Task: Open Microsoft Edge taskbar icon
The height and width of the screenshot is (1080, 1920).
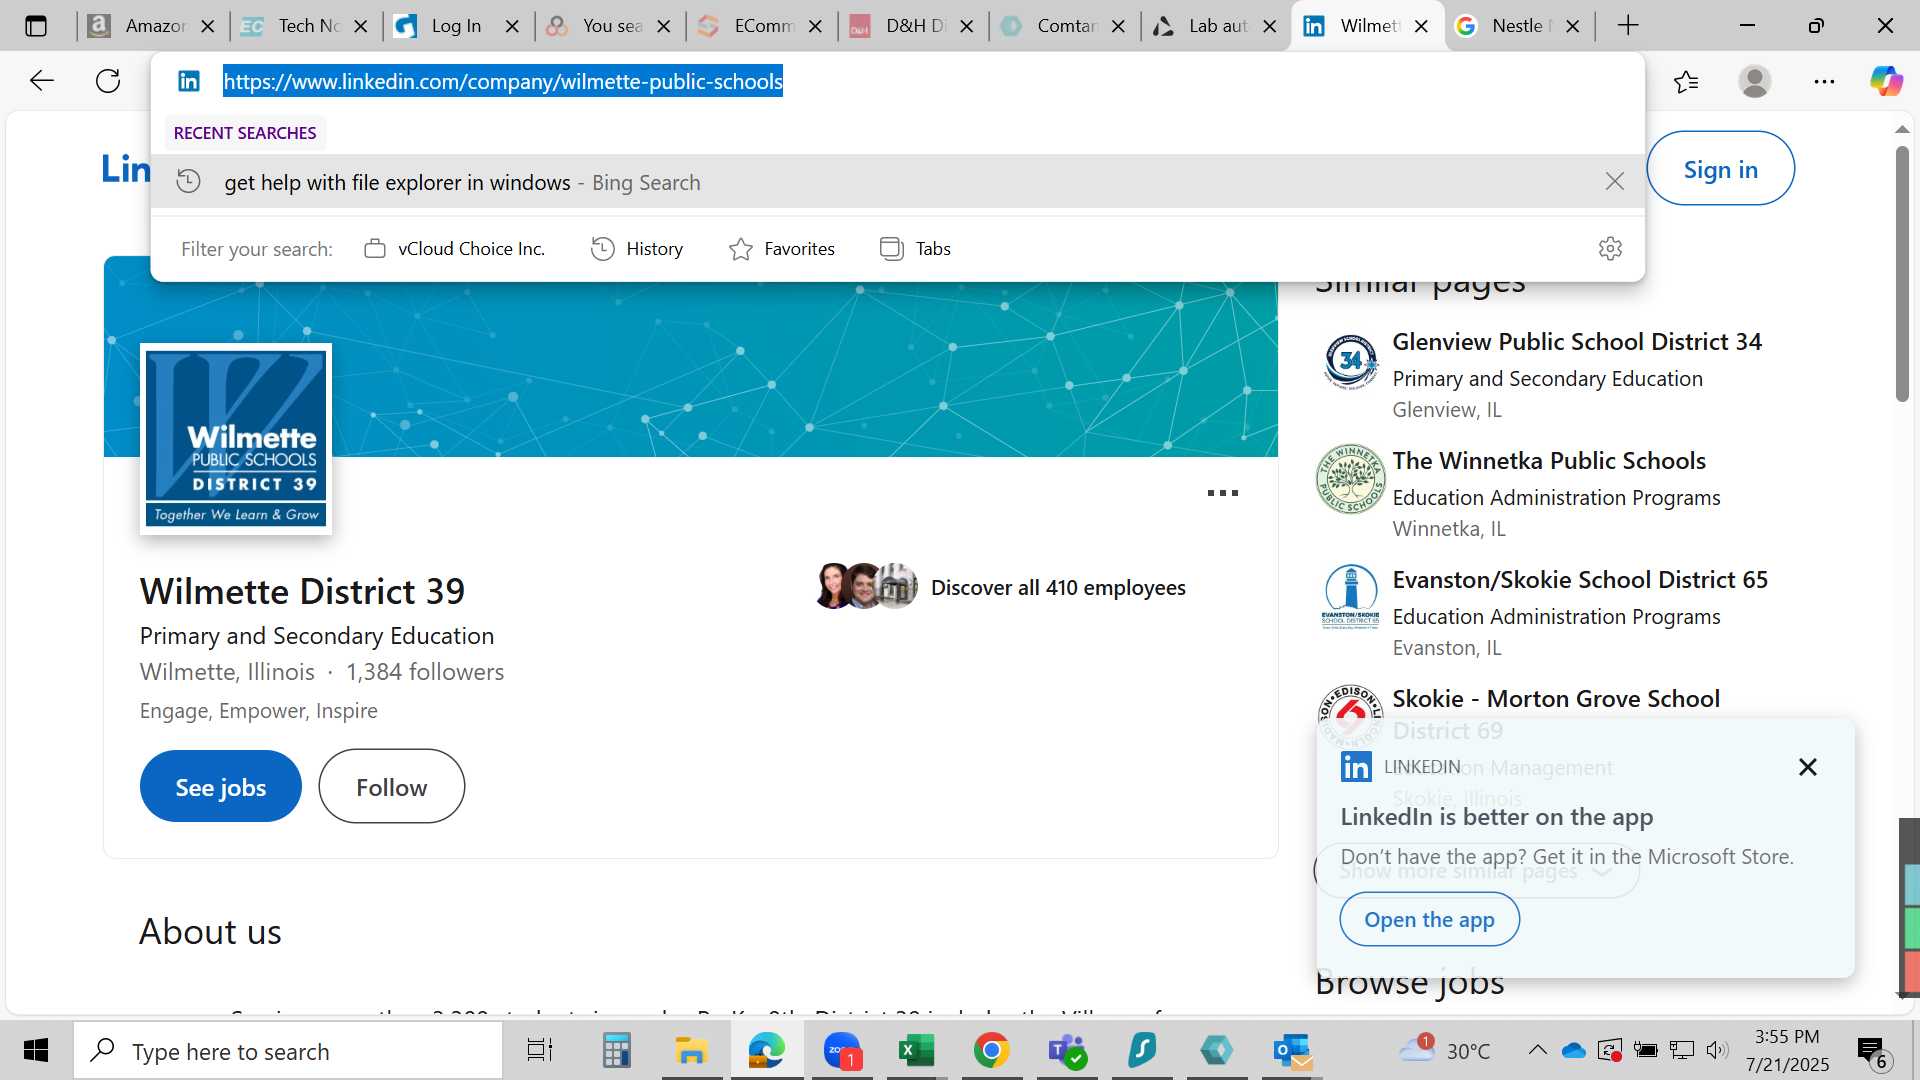Action: (767, 1051)
